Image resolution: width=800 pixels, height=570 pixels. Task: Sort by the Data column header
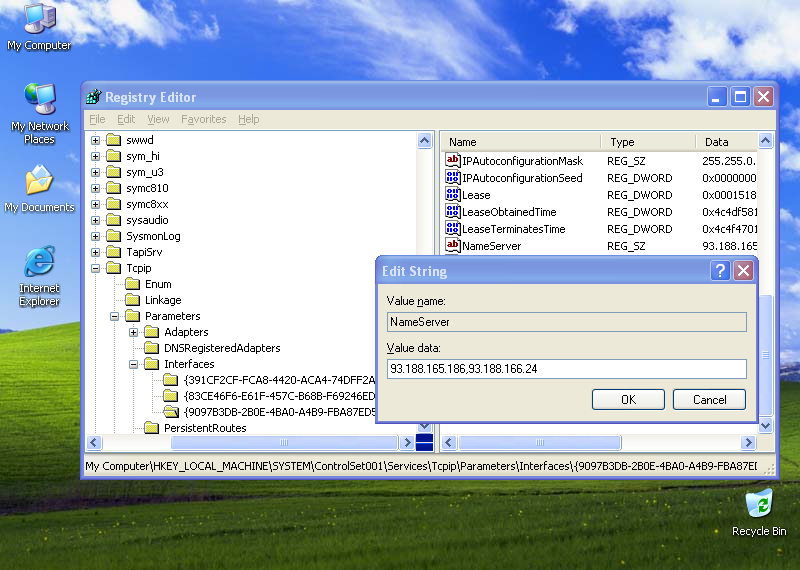[726, 142]
